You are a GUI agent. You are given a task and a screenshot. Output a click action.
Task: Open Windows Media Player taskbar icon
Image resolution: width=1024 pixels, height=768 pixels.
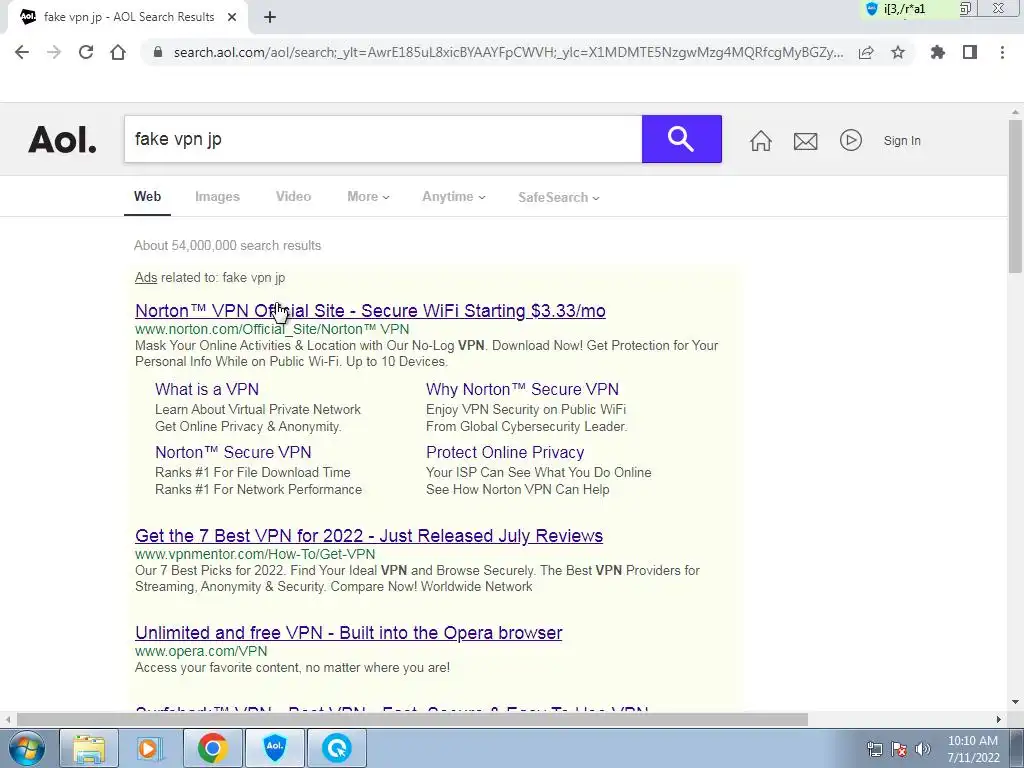pyautogui.click(x=149, y=748)
